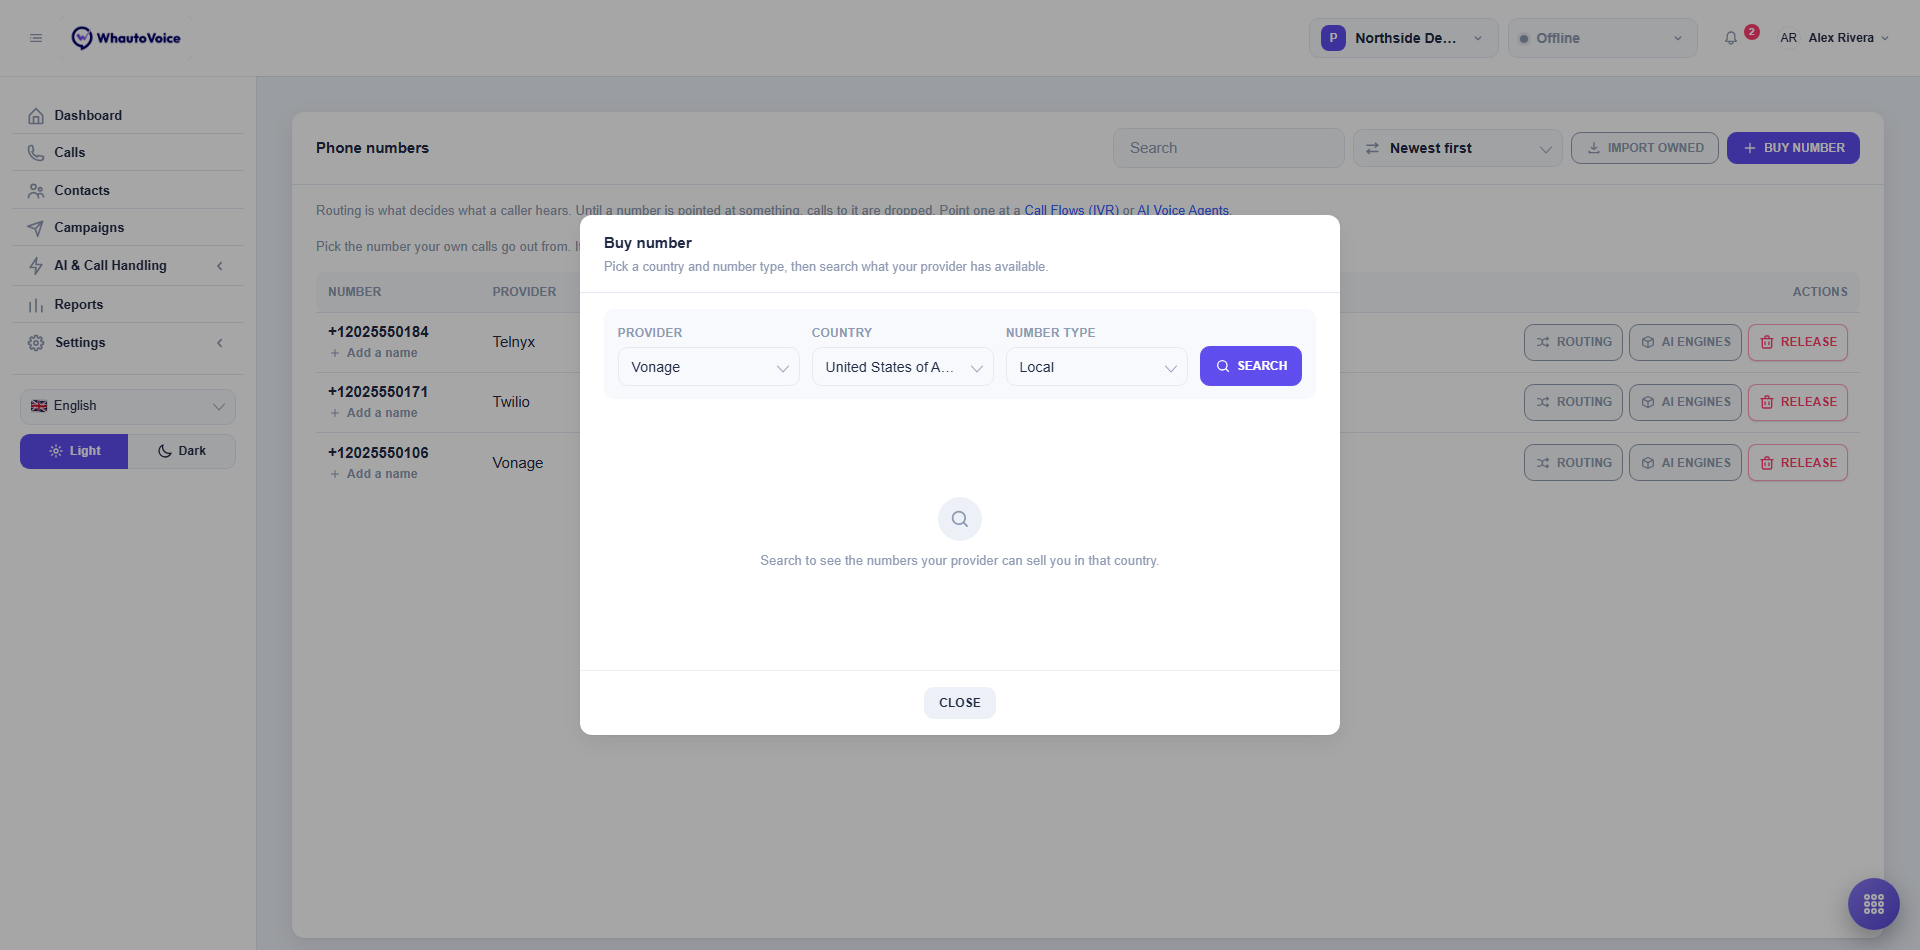1920x950 pixels.
Task: Open the Alex Rivera account menu
Action: pos(1834,38)
